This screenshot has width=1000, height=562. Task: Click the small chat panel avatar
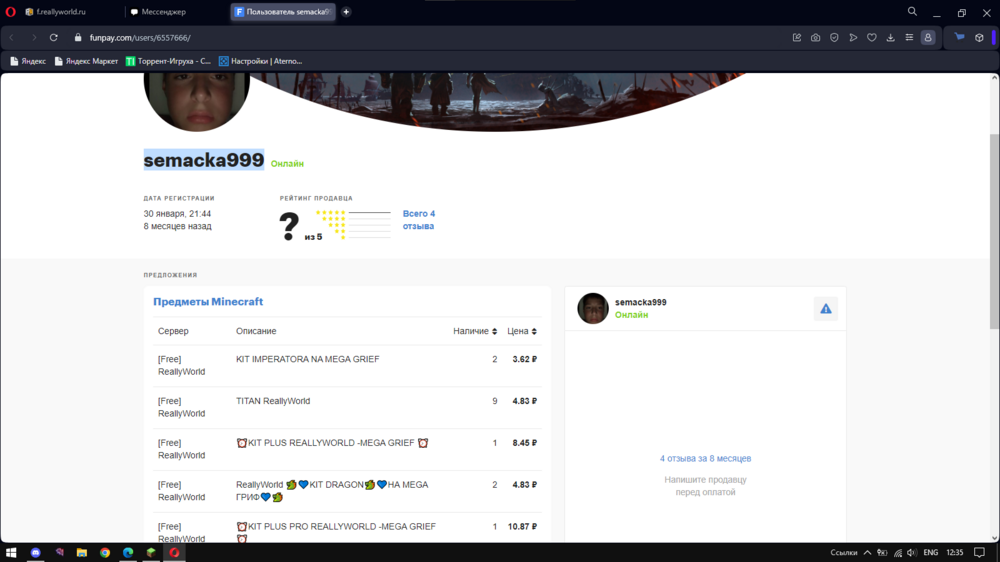click(592, 309)
